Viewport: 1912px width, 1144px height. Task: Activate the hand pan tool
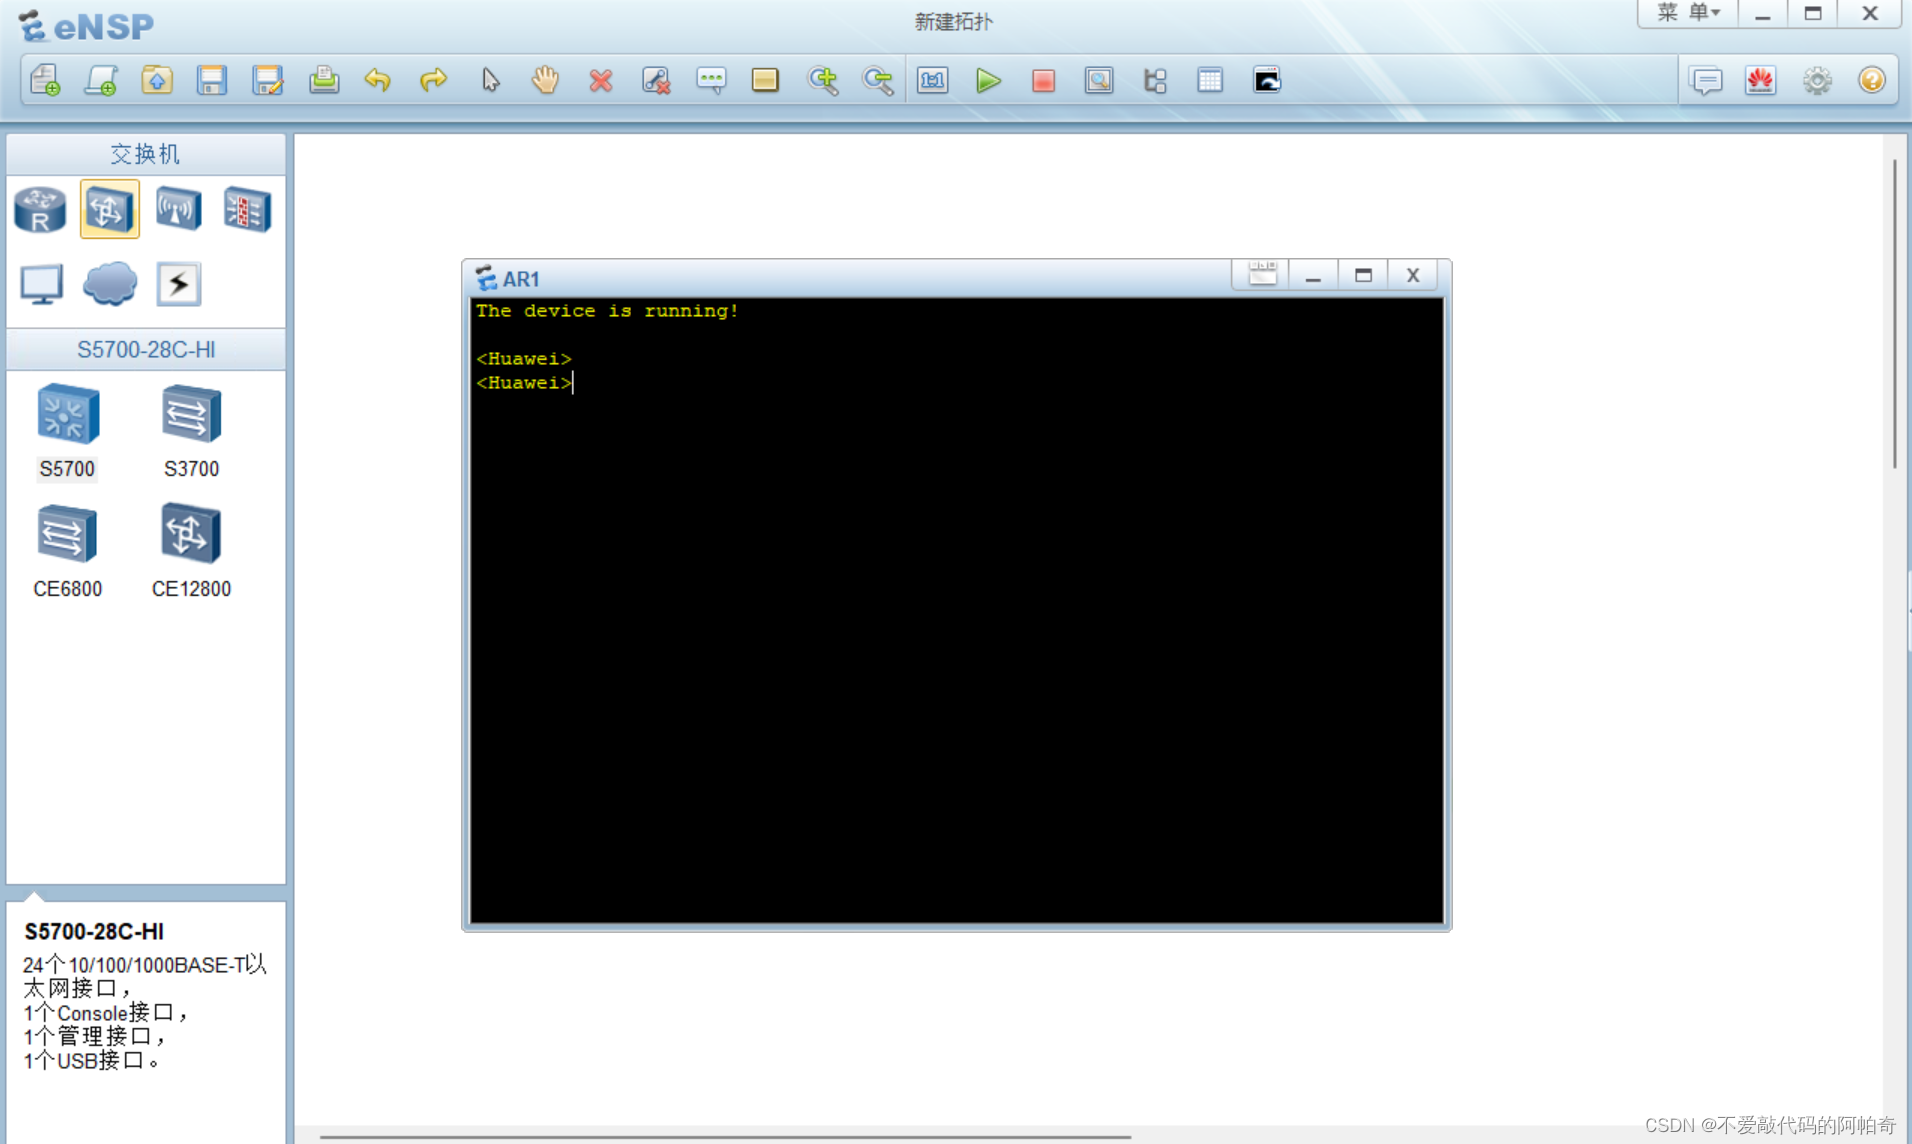tap(545, 80)
